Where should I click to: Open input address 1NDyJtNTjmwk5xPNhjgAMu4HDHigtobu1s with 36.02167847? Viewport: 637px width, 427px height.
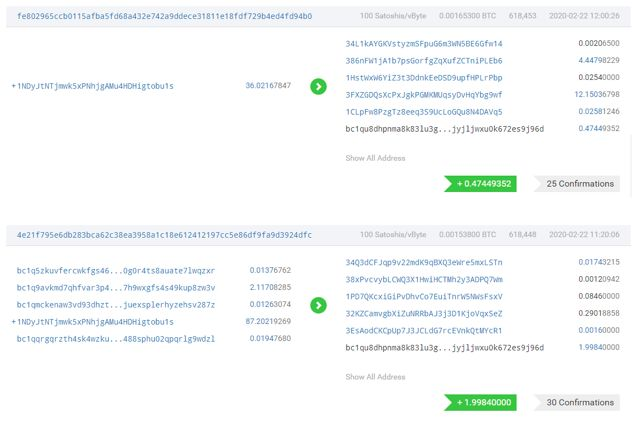tap(95, 86)
